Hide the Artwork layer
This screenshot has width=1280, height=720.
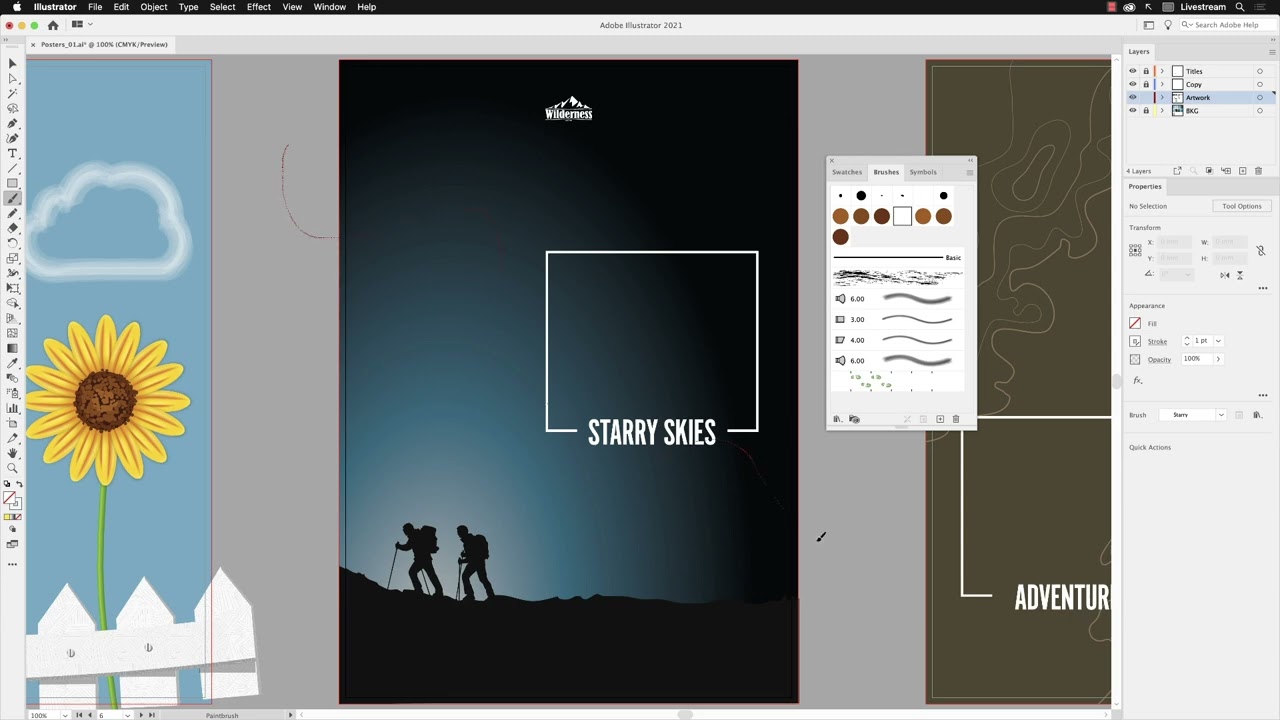click(1133, 97)
